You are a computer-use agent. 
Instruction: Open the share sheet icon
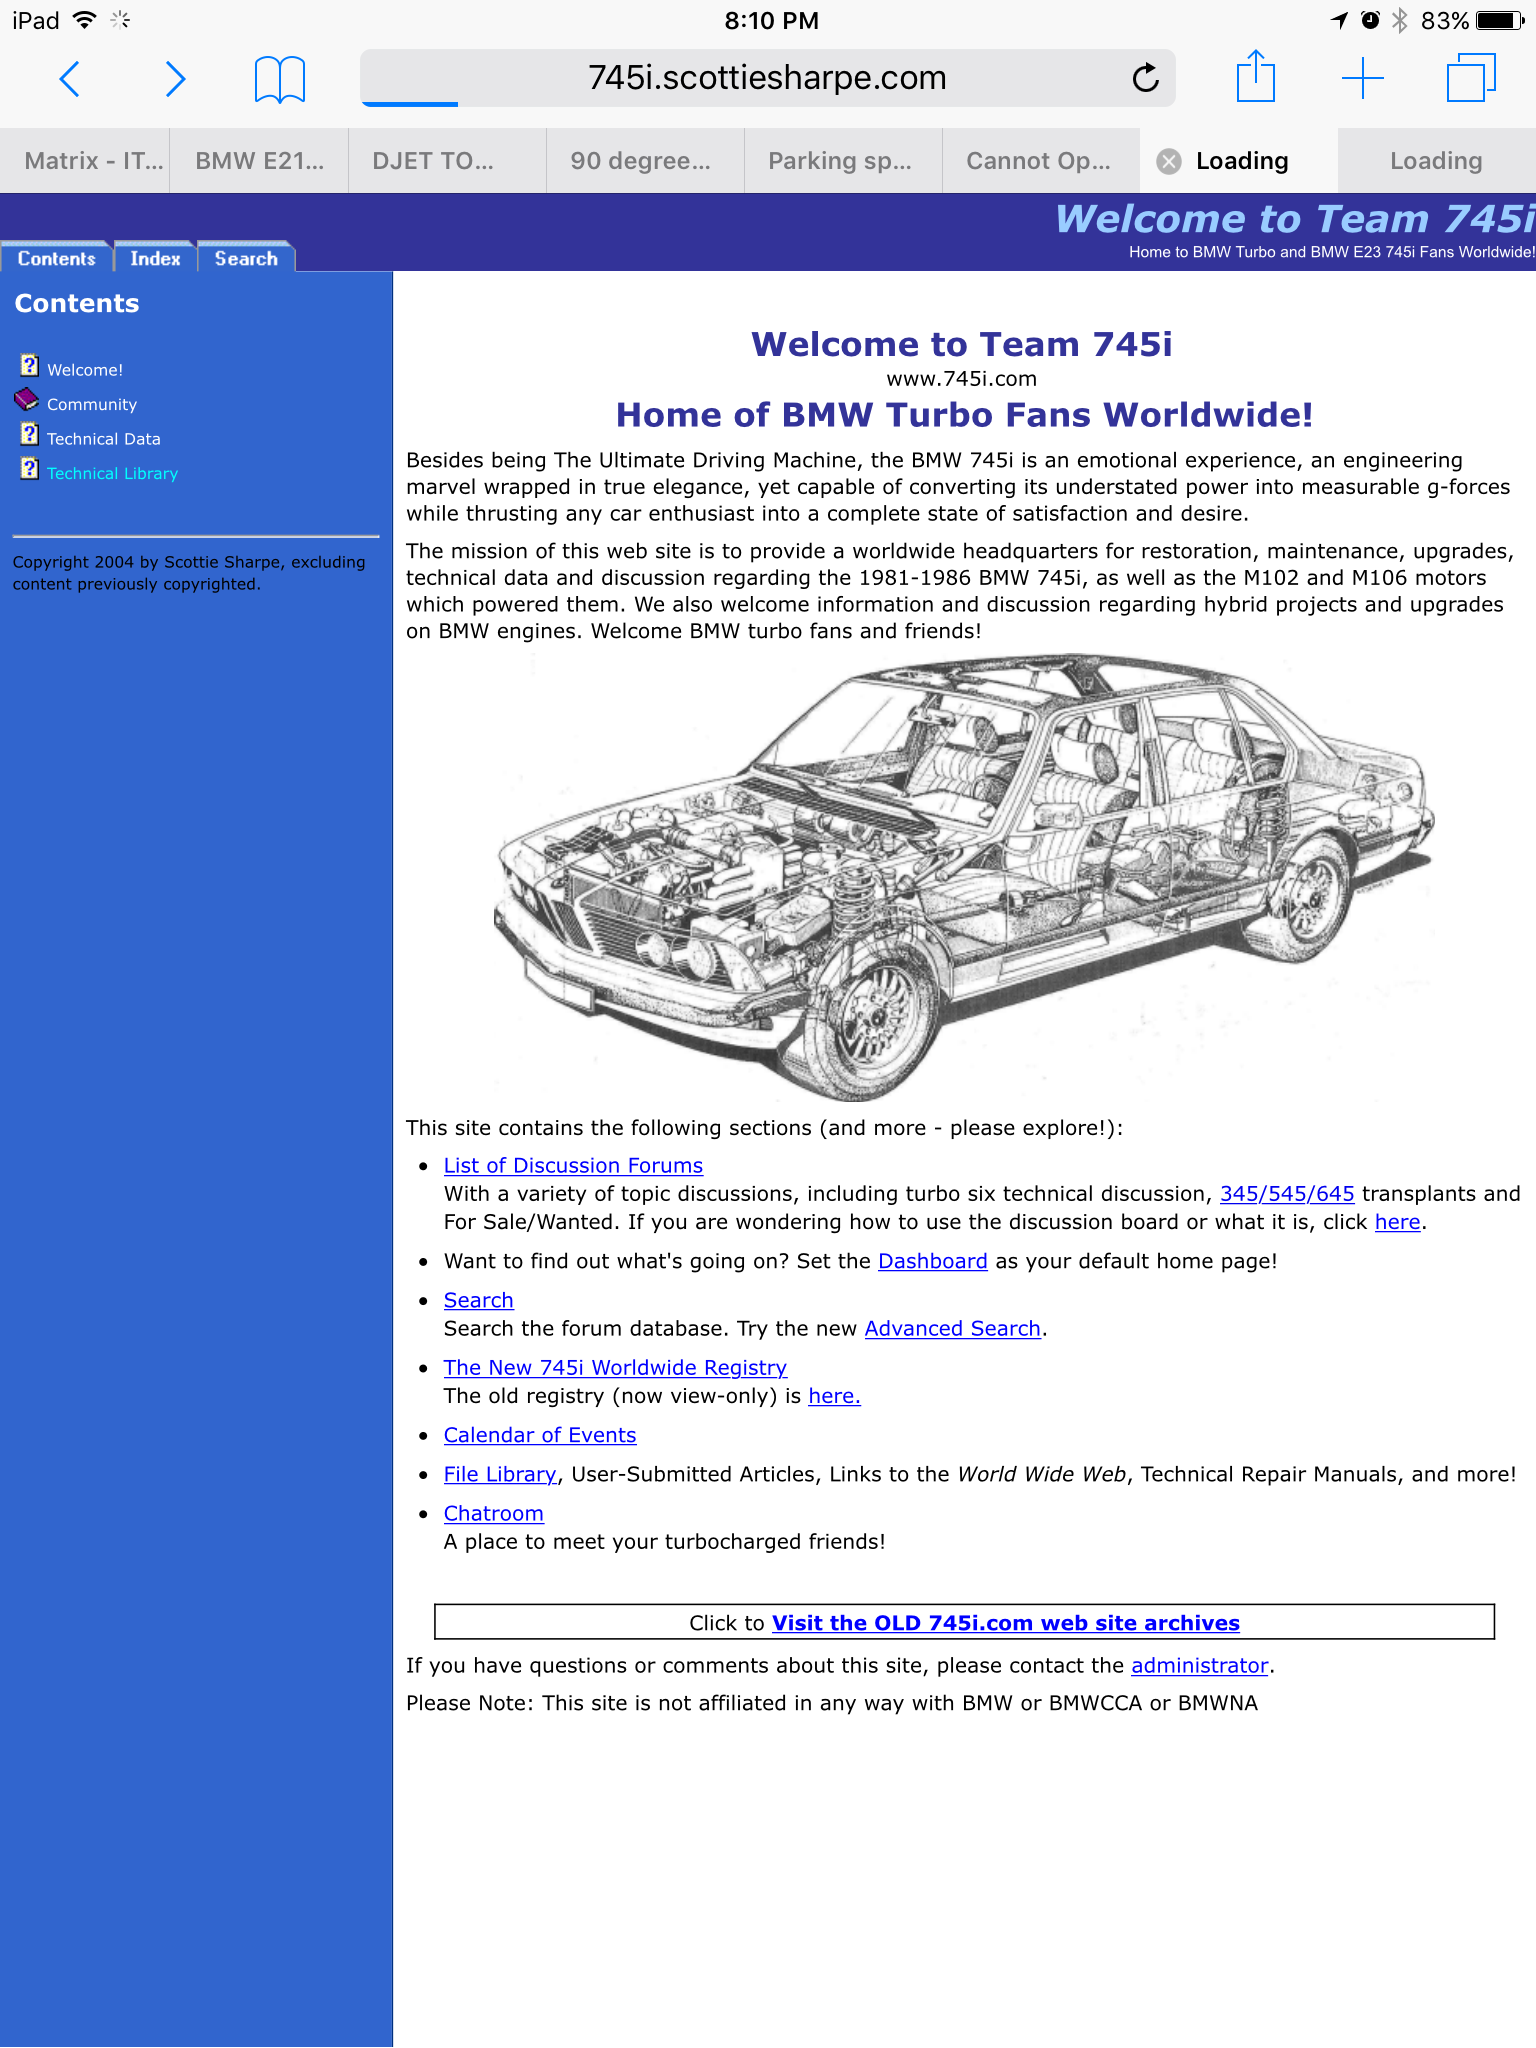coord(1256,76)
